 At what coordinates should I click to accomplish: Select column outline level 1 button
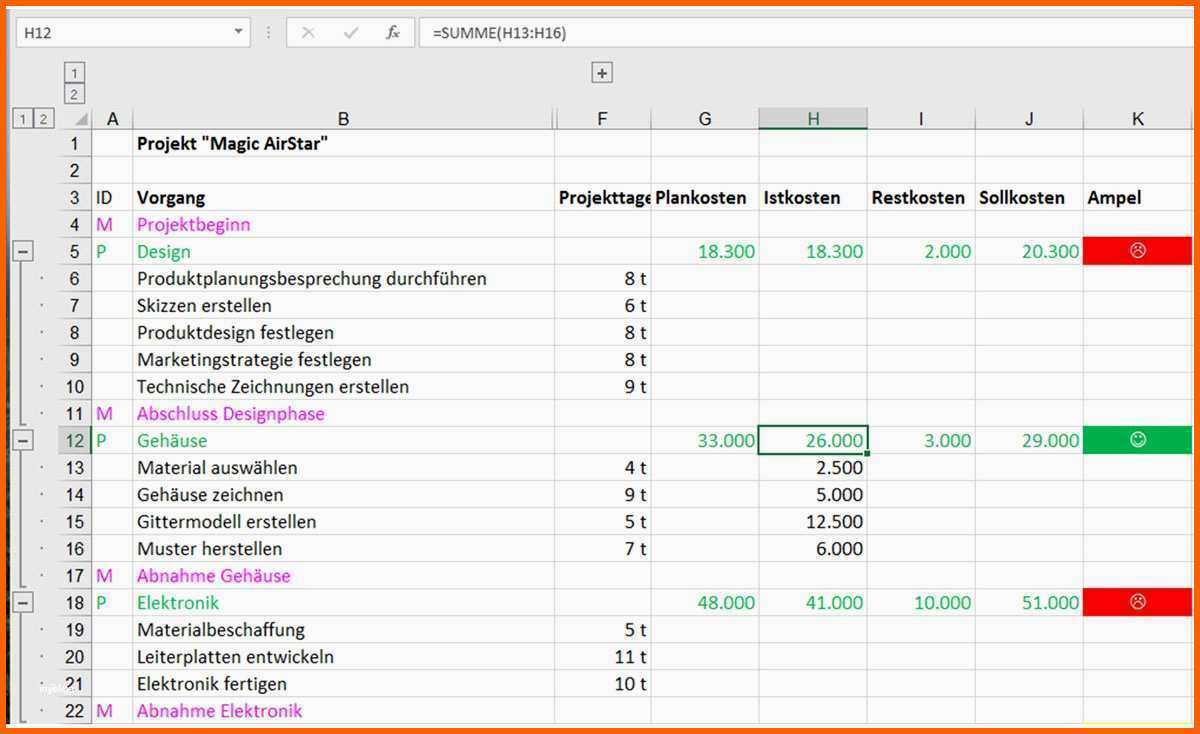74,73
